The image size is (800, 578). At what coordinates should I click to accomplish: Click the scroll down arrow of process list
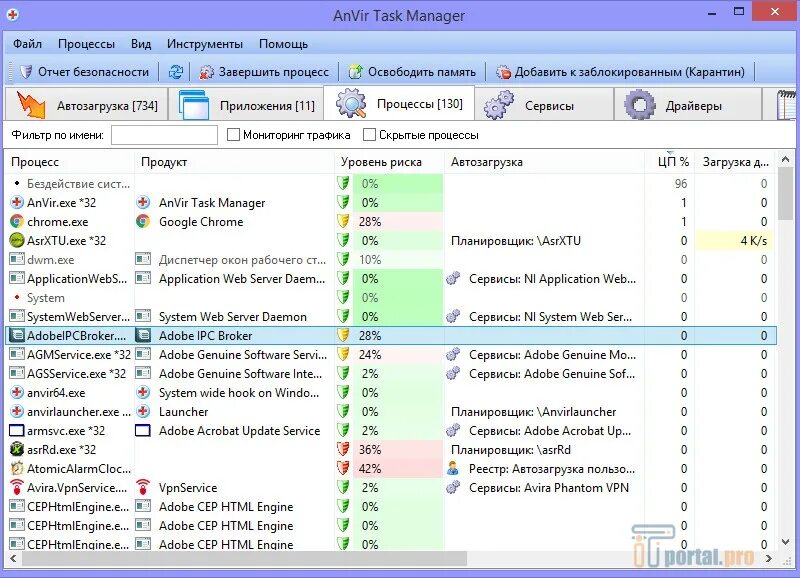(785, 542)
